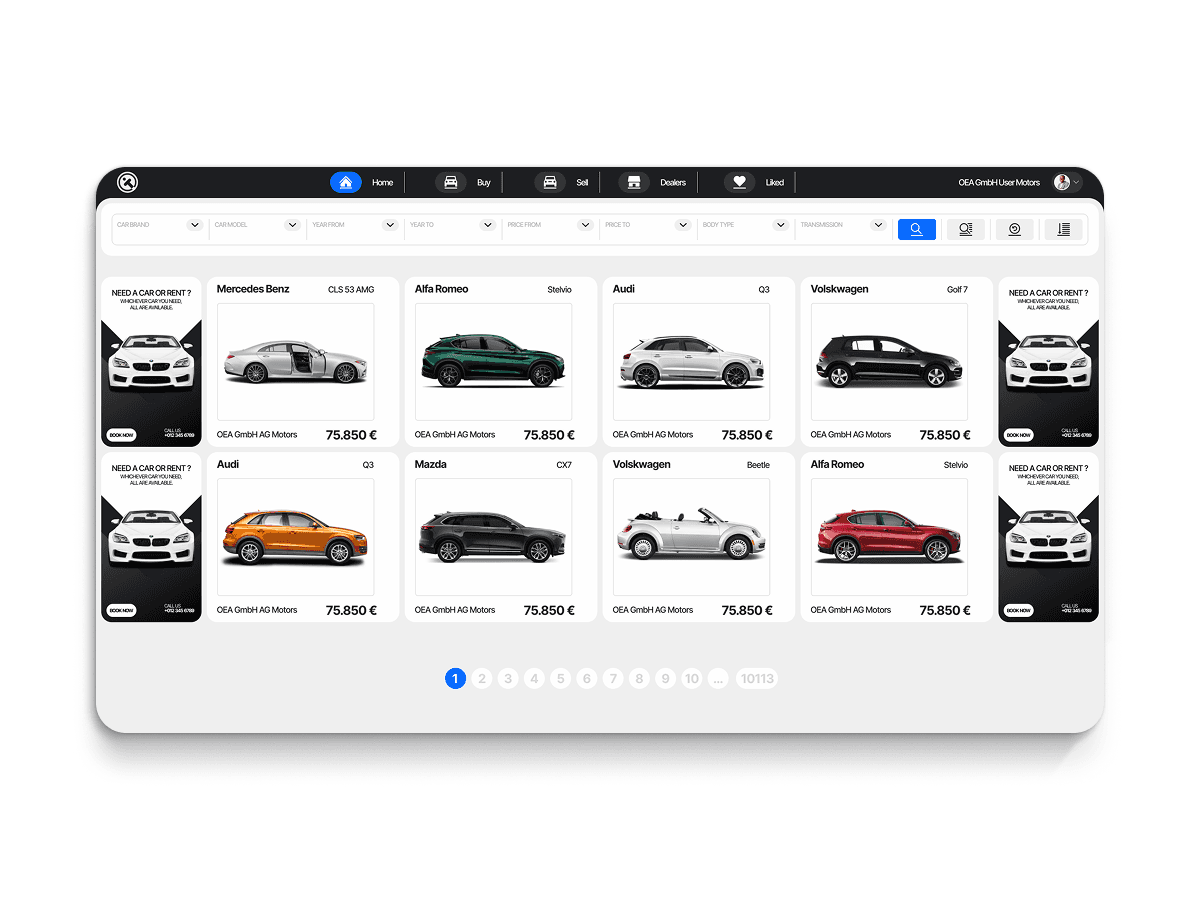
Task: Select the Liked menu label
Action: (x=775, y=183)
